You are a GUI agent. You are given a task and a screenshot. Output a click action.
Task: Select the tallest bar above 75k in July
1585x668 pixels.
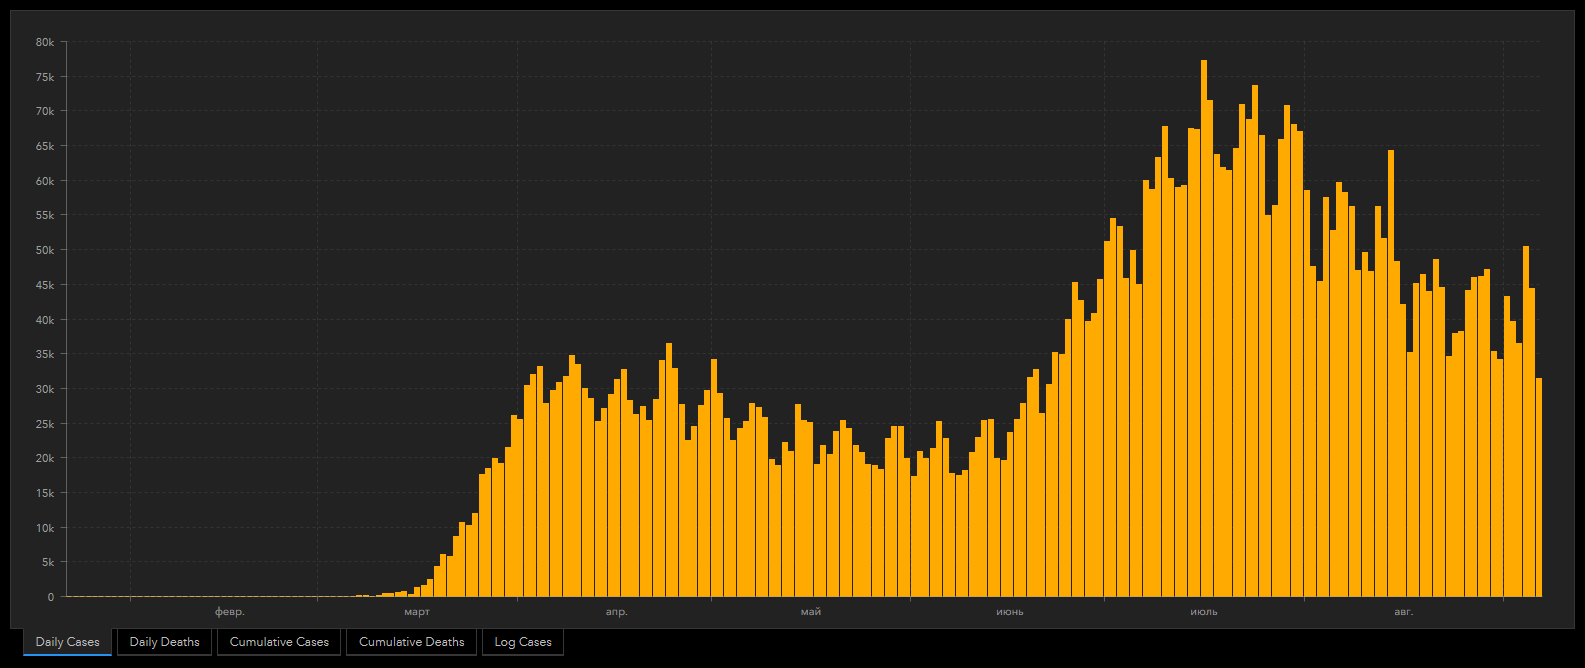pos(1204,328)
